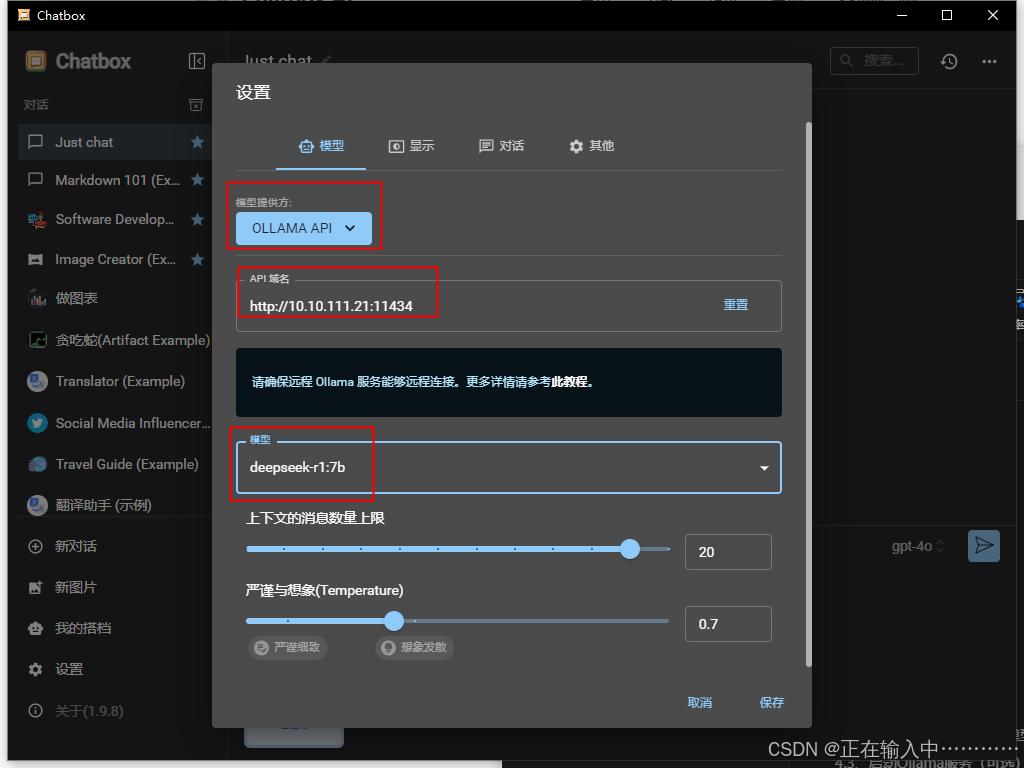Click the 翻译助手 avatar icon
Screen dimensions: 1024x768
pyautogui.click(x=37, y=505)
